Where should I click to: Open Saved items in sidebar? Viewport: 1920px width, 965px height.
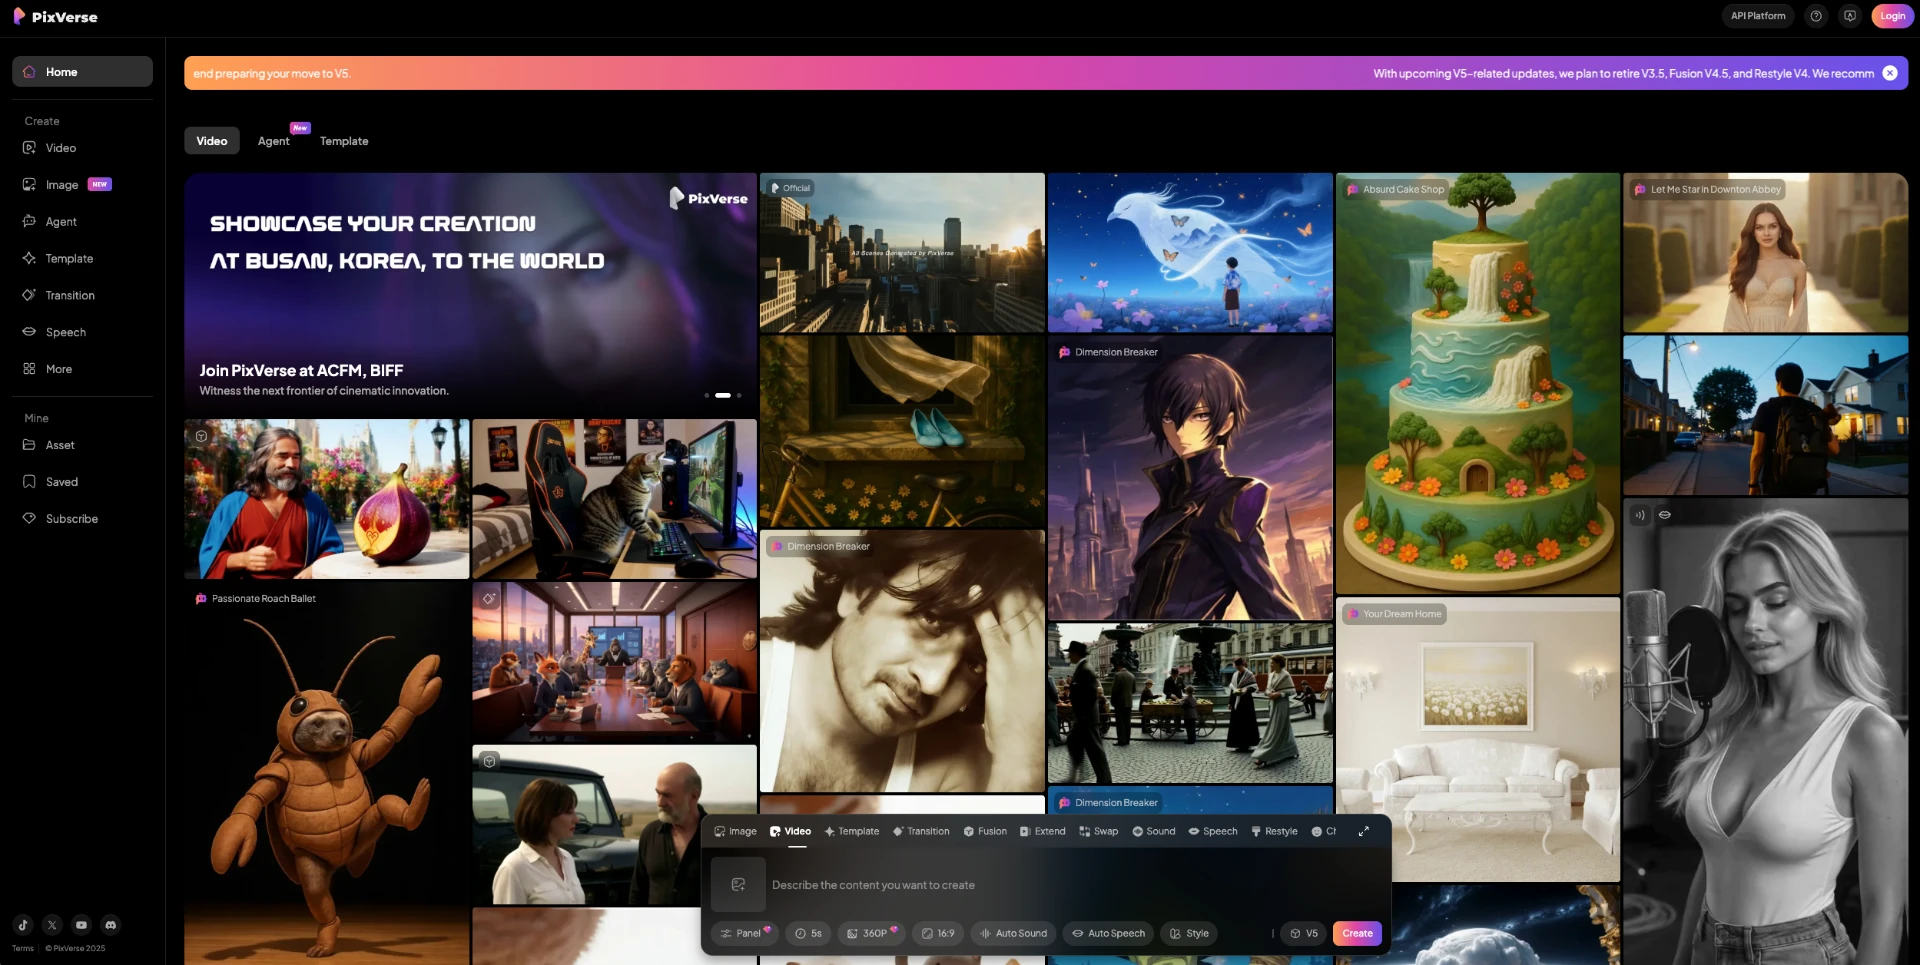click(x=82, y=482)
